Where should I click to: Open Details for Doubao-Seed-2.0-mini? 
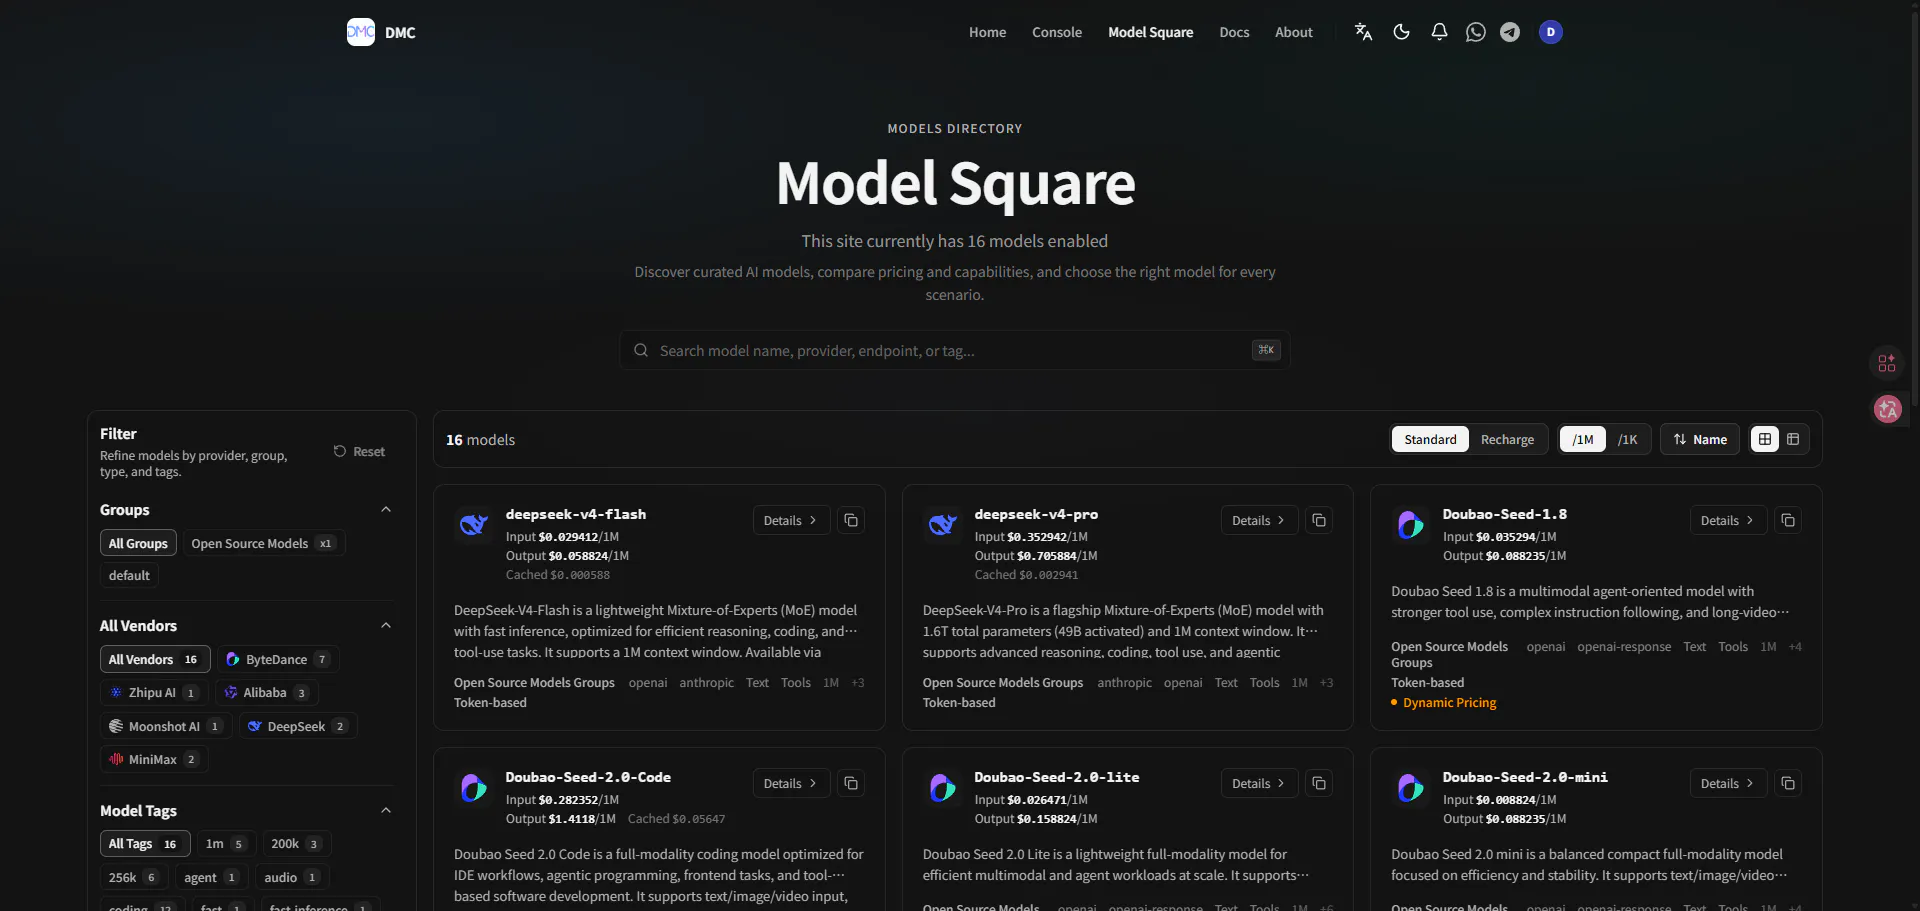coord(1728,783)
